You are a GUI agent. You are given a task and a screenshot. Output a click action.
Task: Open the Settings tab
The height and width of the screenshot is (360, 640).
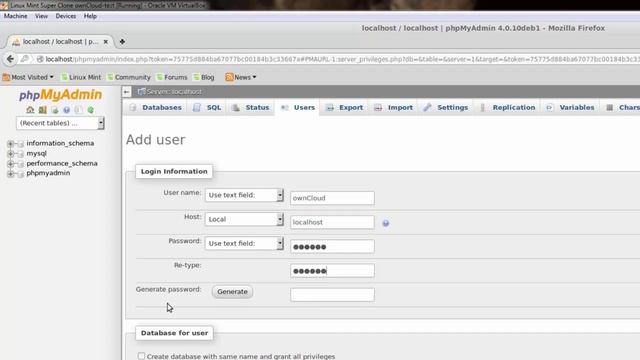(445, 108)
